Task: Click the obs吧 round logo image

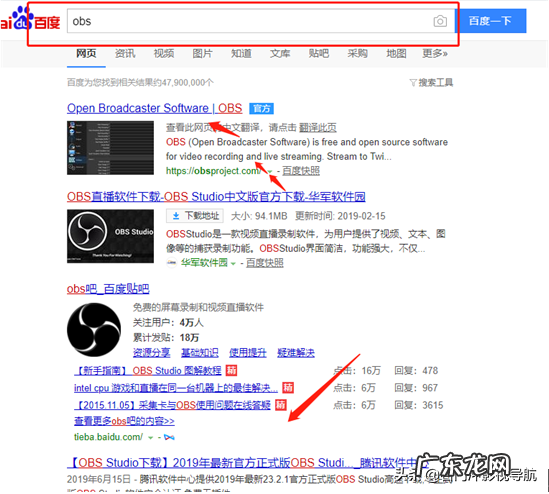Action: 94,330
